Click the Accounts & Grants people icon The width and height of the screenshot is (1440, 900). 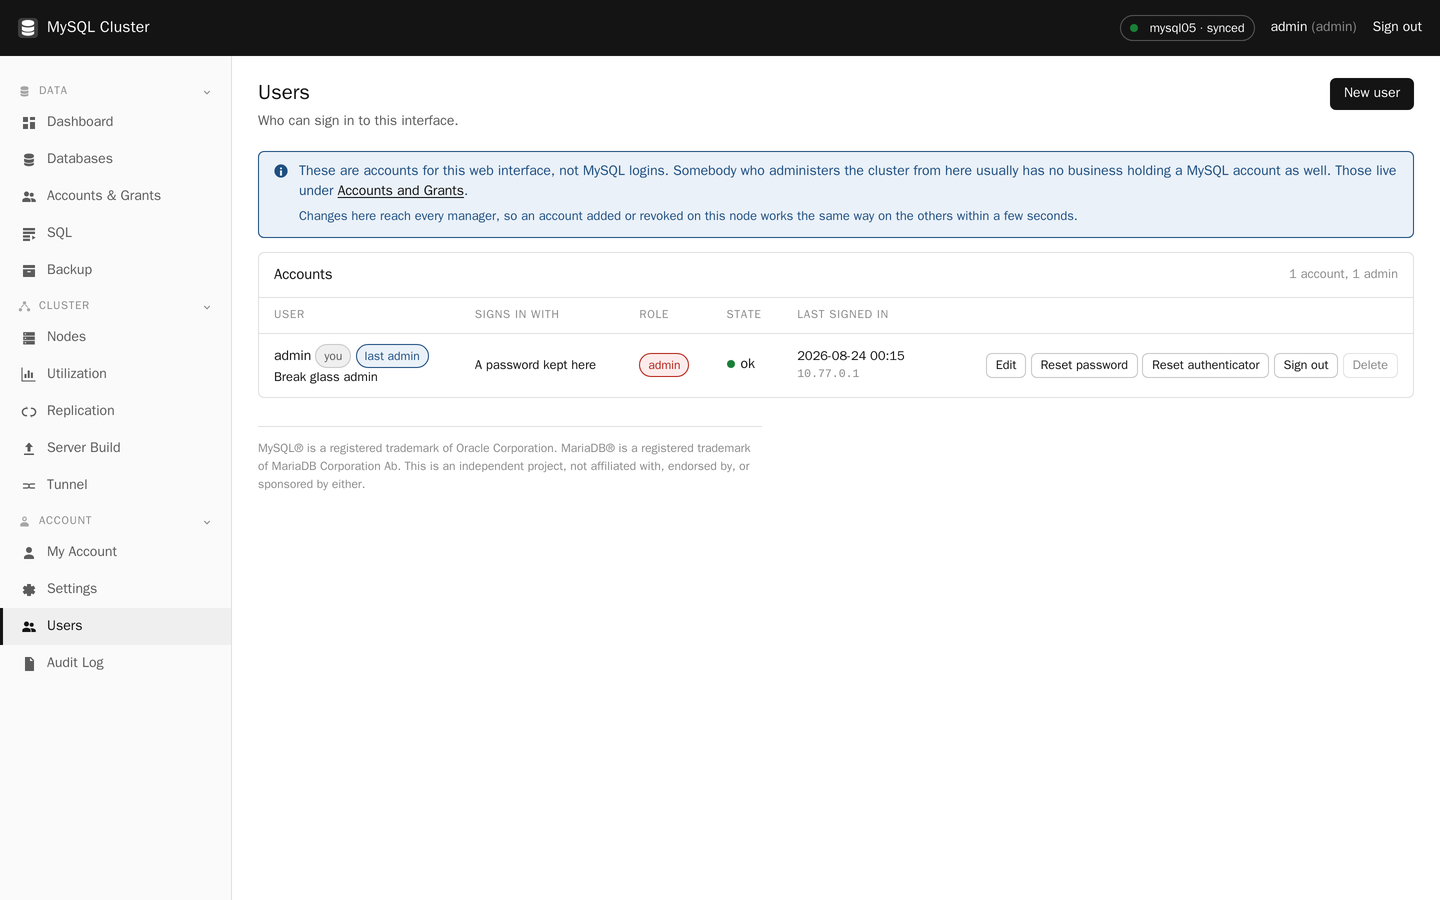[x=29, y=197]
